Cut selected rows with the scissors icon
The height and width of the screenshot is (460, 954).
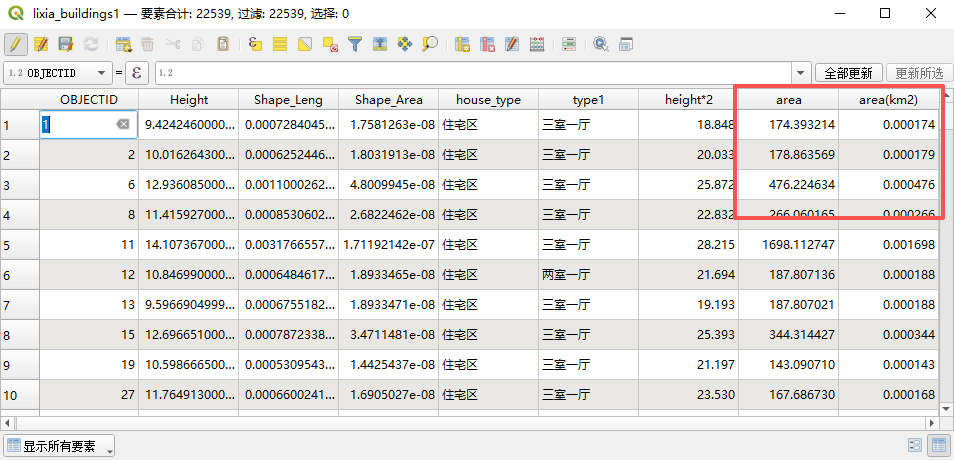pyautogui.click(x=173, y=44)
